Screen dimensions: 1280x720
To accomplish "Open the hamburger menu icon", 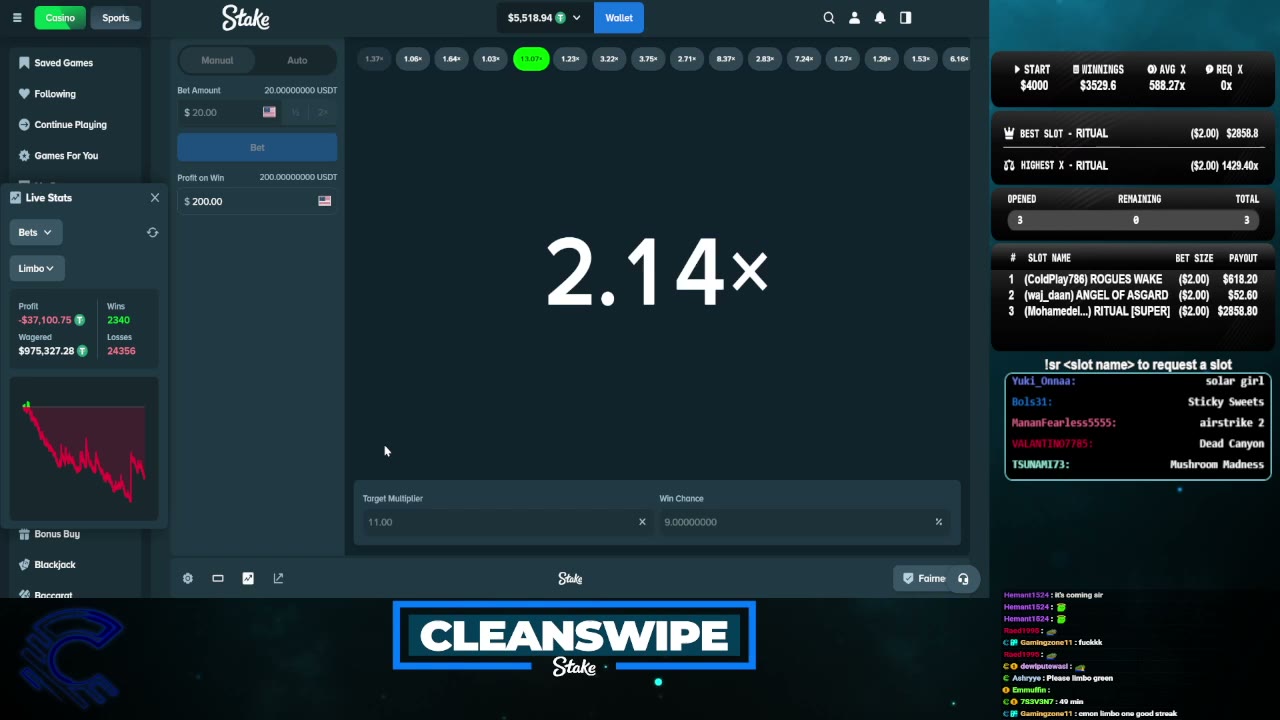I will (x=17, y=18).
